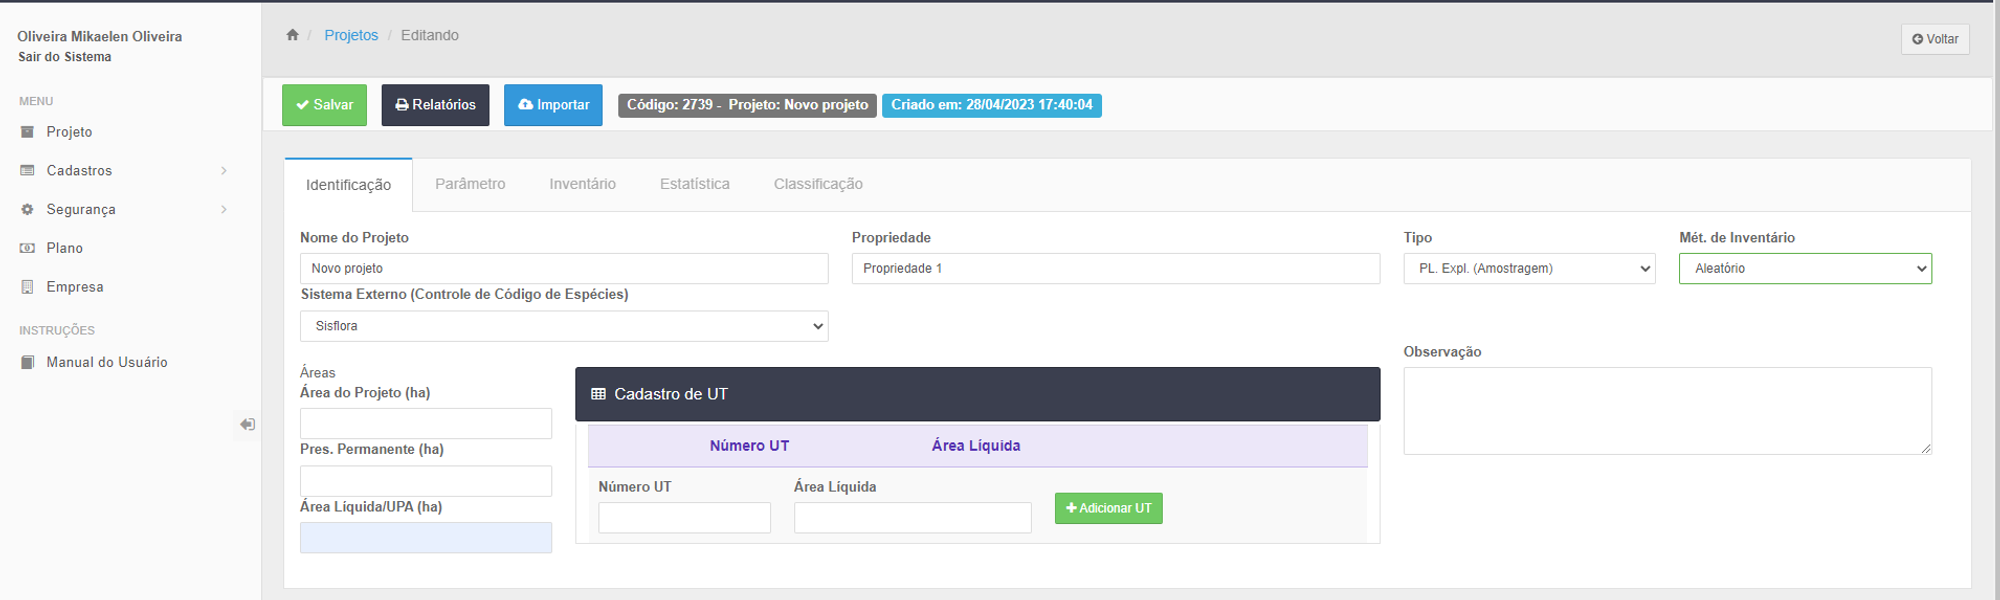Open Projeto from the sidebar menu

pos(69,132)
